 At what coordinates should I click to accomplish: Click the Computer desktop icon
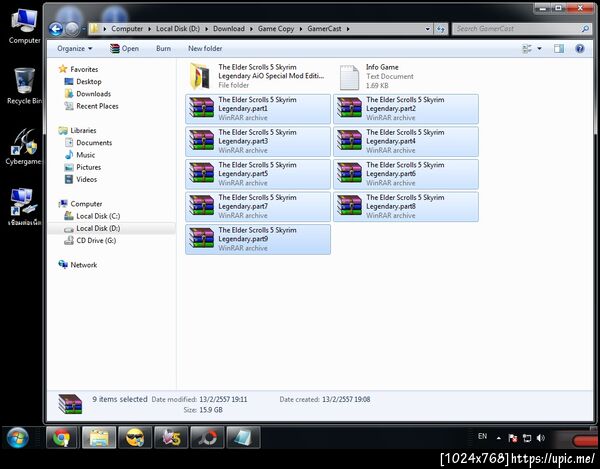click(x=24, y=26)
